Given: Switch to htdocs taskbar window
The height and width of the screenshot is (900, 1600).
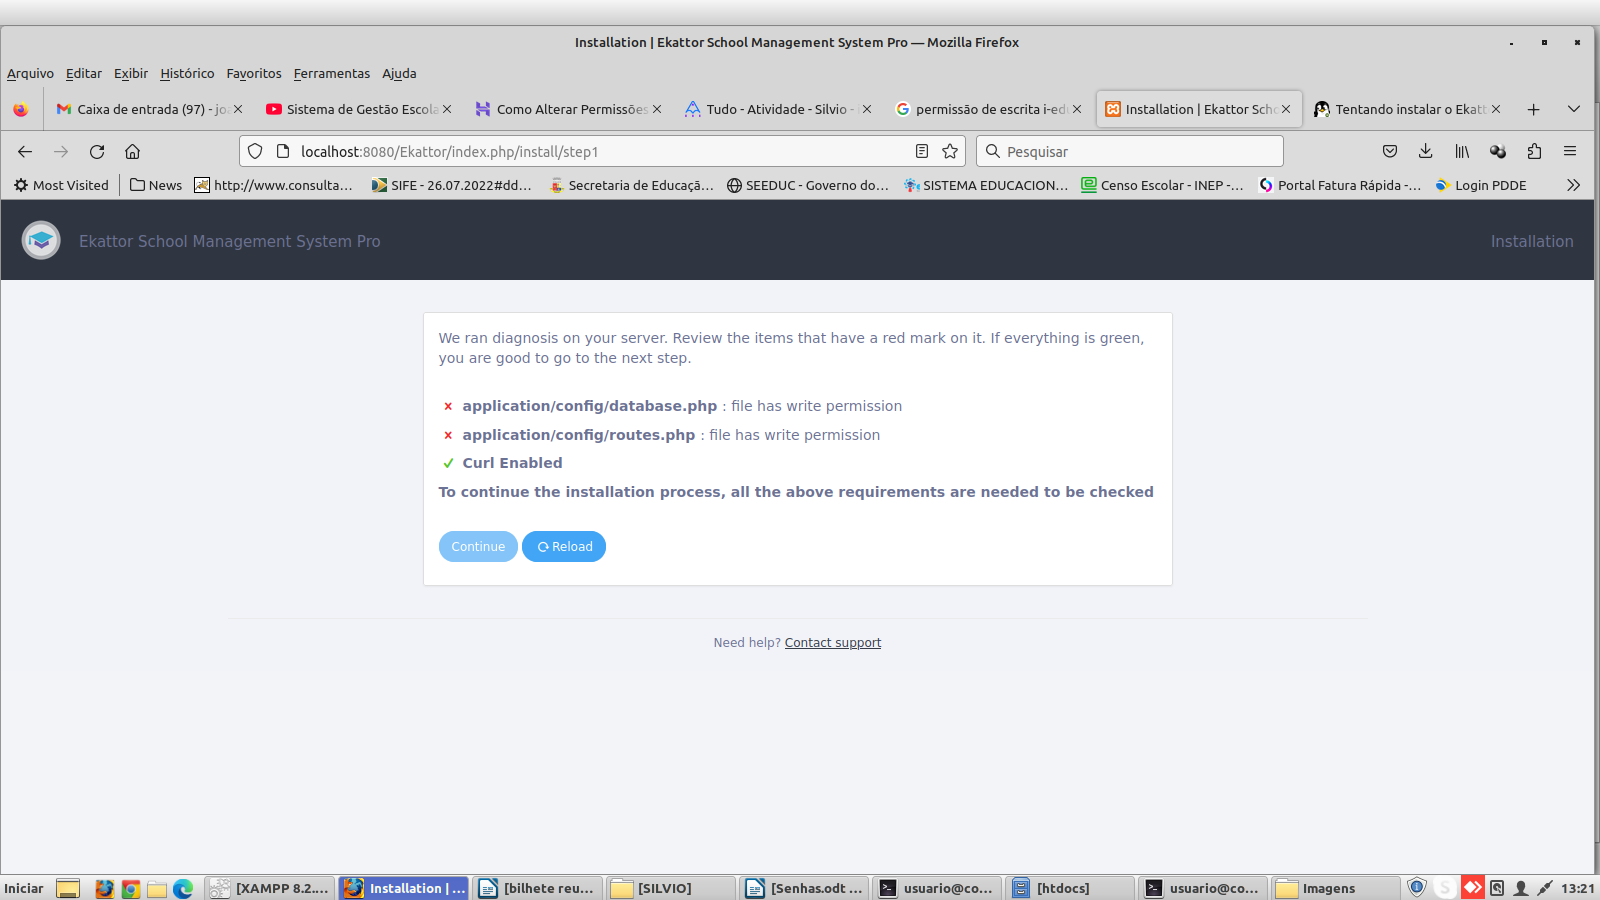Looking at the screenshot, I should pos(1070,888).
